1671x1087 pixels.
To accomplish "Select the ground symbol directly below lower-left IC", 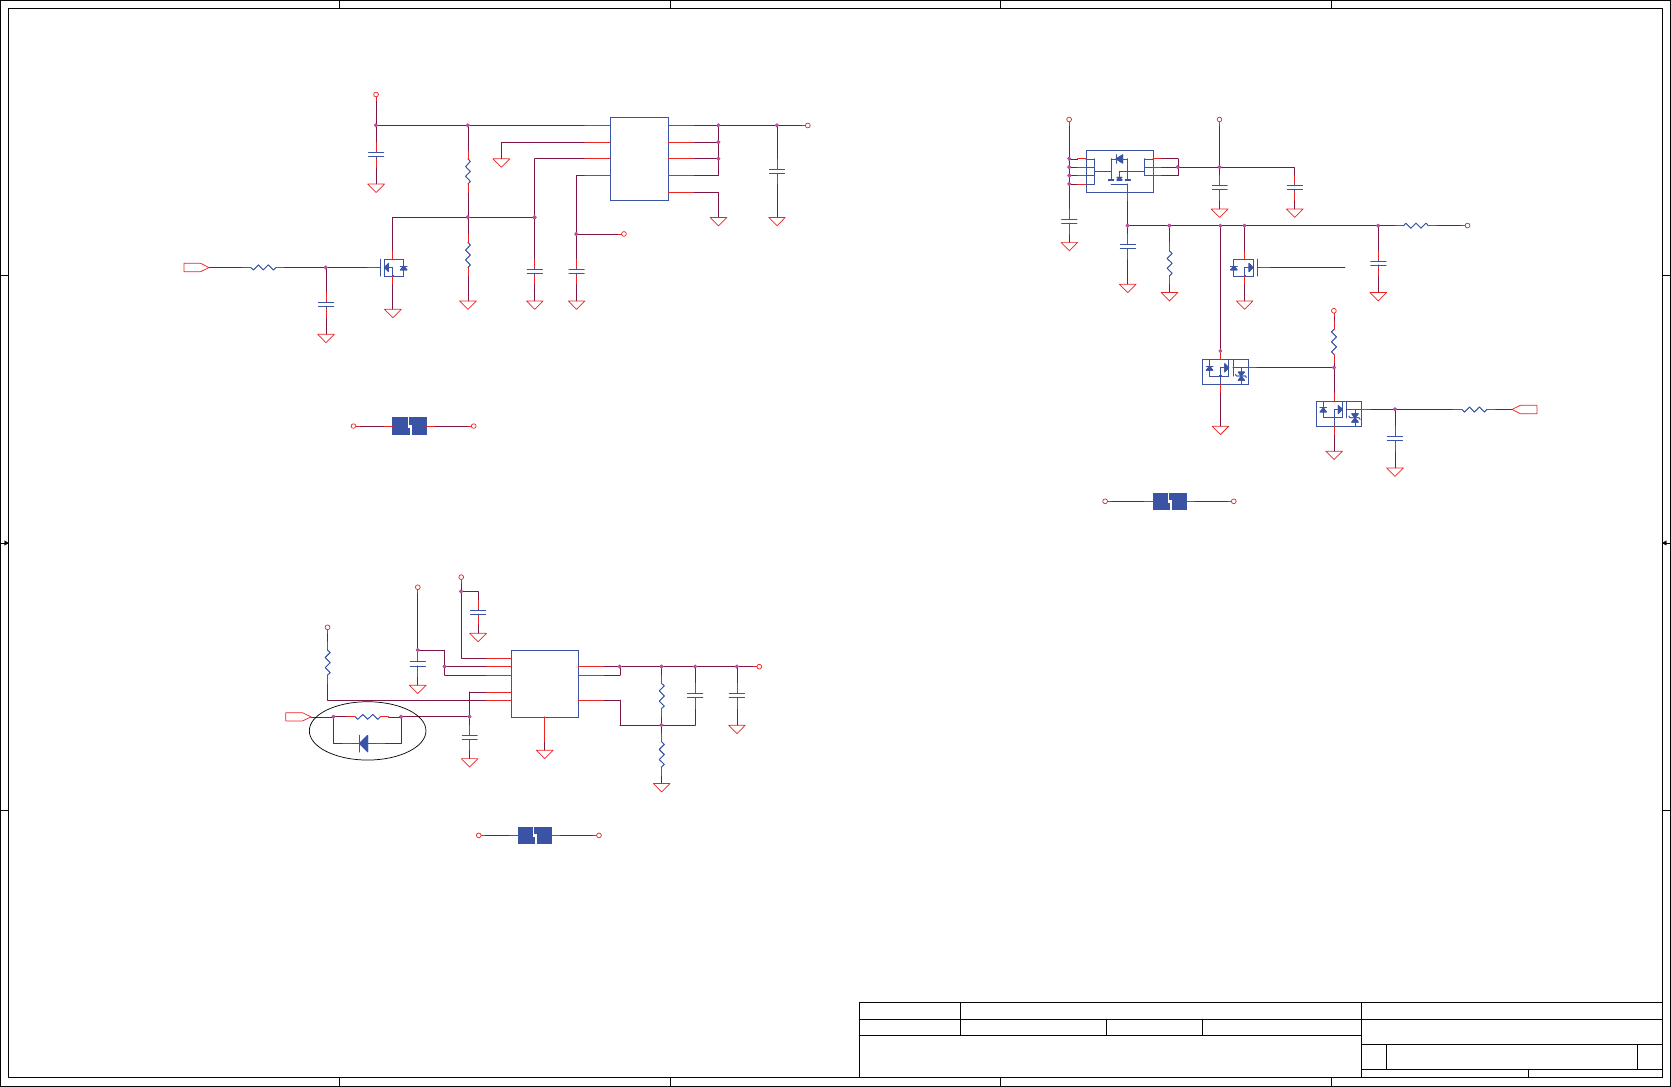I will [x=545, y=754].
